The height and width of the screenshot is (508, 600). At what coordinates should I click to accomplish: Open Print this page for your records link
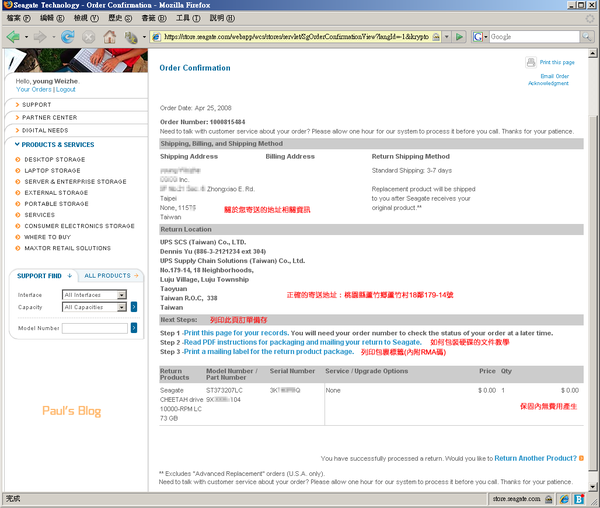236,333
